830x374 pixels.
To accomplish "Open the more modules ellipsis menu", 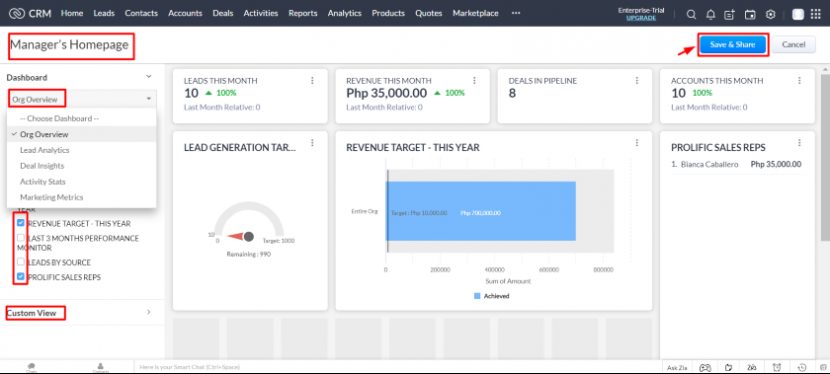I will click(x=516, y=13).
